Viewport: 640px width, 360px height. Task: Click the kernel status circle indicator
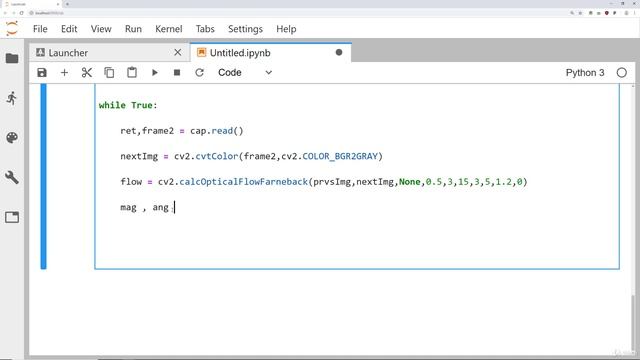622,73
